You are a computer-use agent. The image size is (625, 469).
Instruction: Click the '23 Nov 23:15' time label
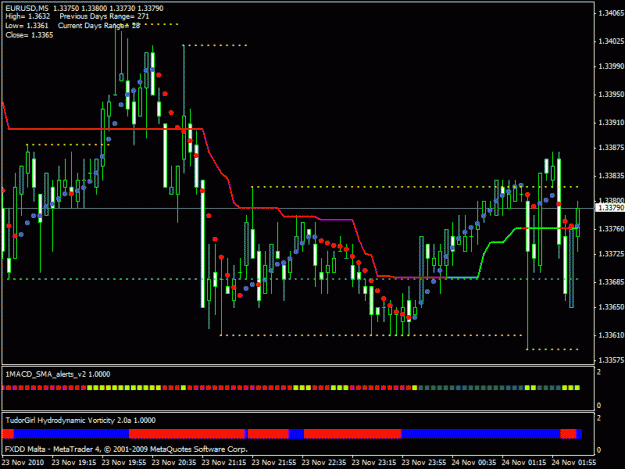coord(374,463)
